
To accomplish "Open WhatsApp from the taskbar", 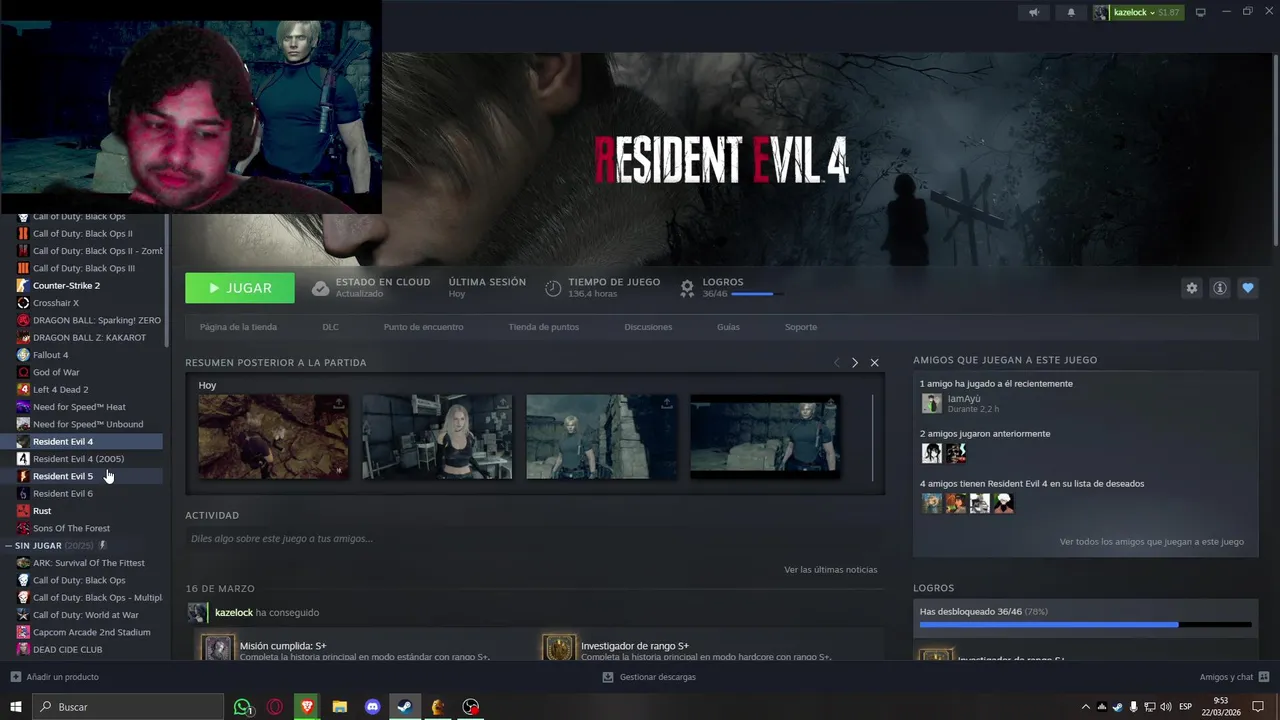I will [242, 707].
